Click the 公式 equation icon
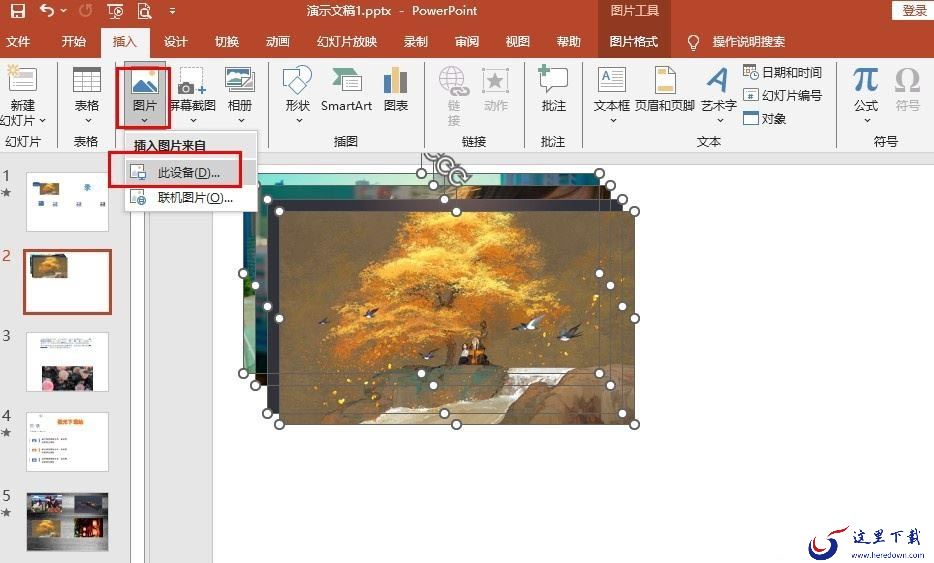This screenshot has width=934, height=563. pos(865,80)
